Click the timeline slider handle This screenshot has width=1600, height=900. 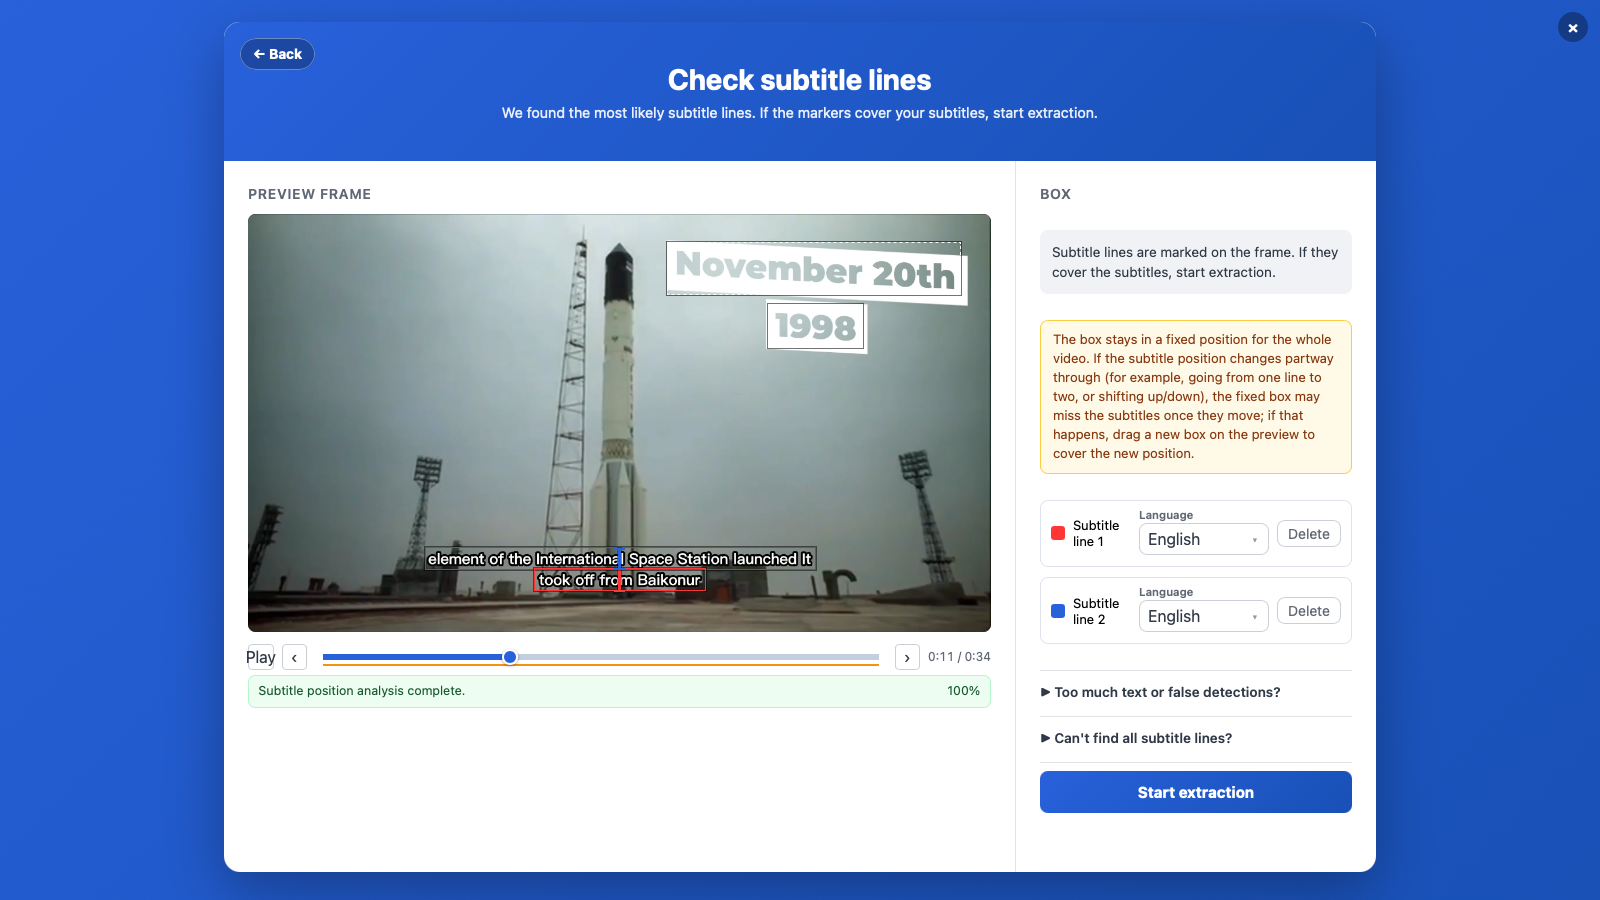click(x=510, y=657)
